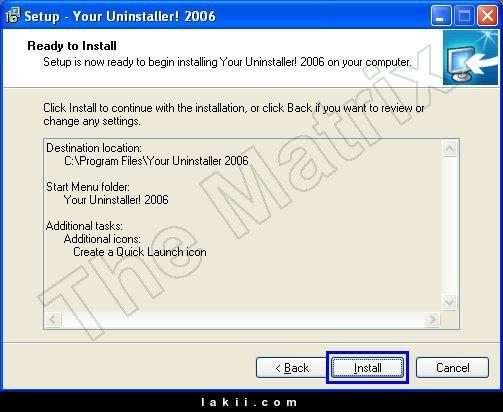Click the computer installer image in header
The height and width of the screenshot is (412, 503).
470,57
